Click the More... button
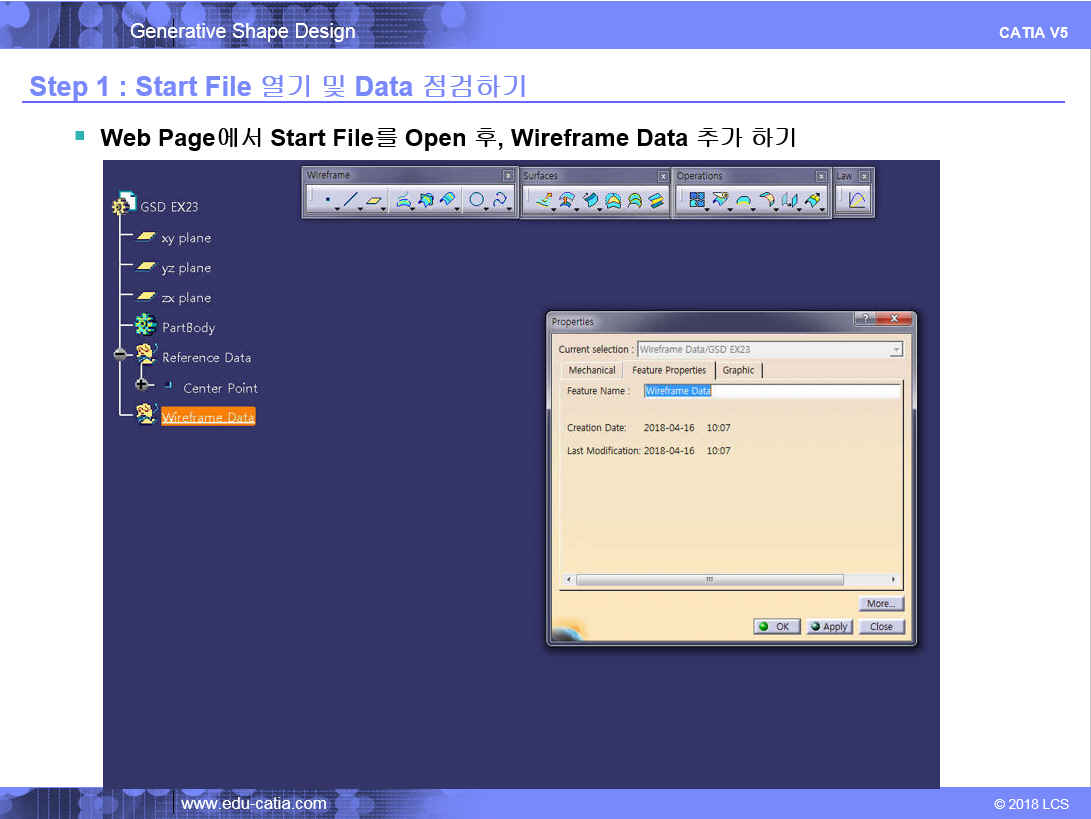Screen dimensions: 1091x819 (880, 604)
